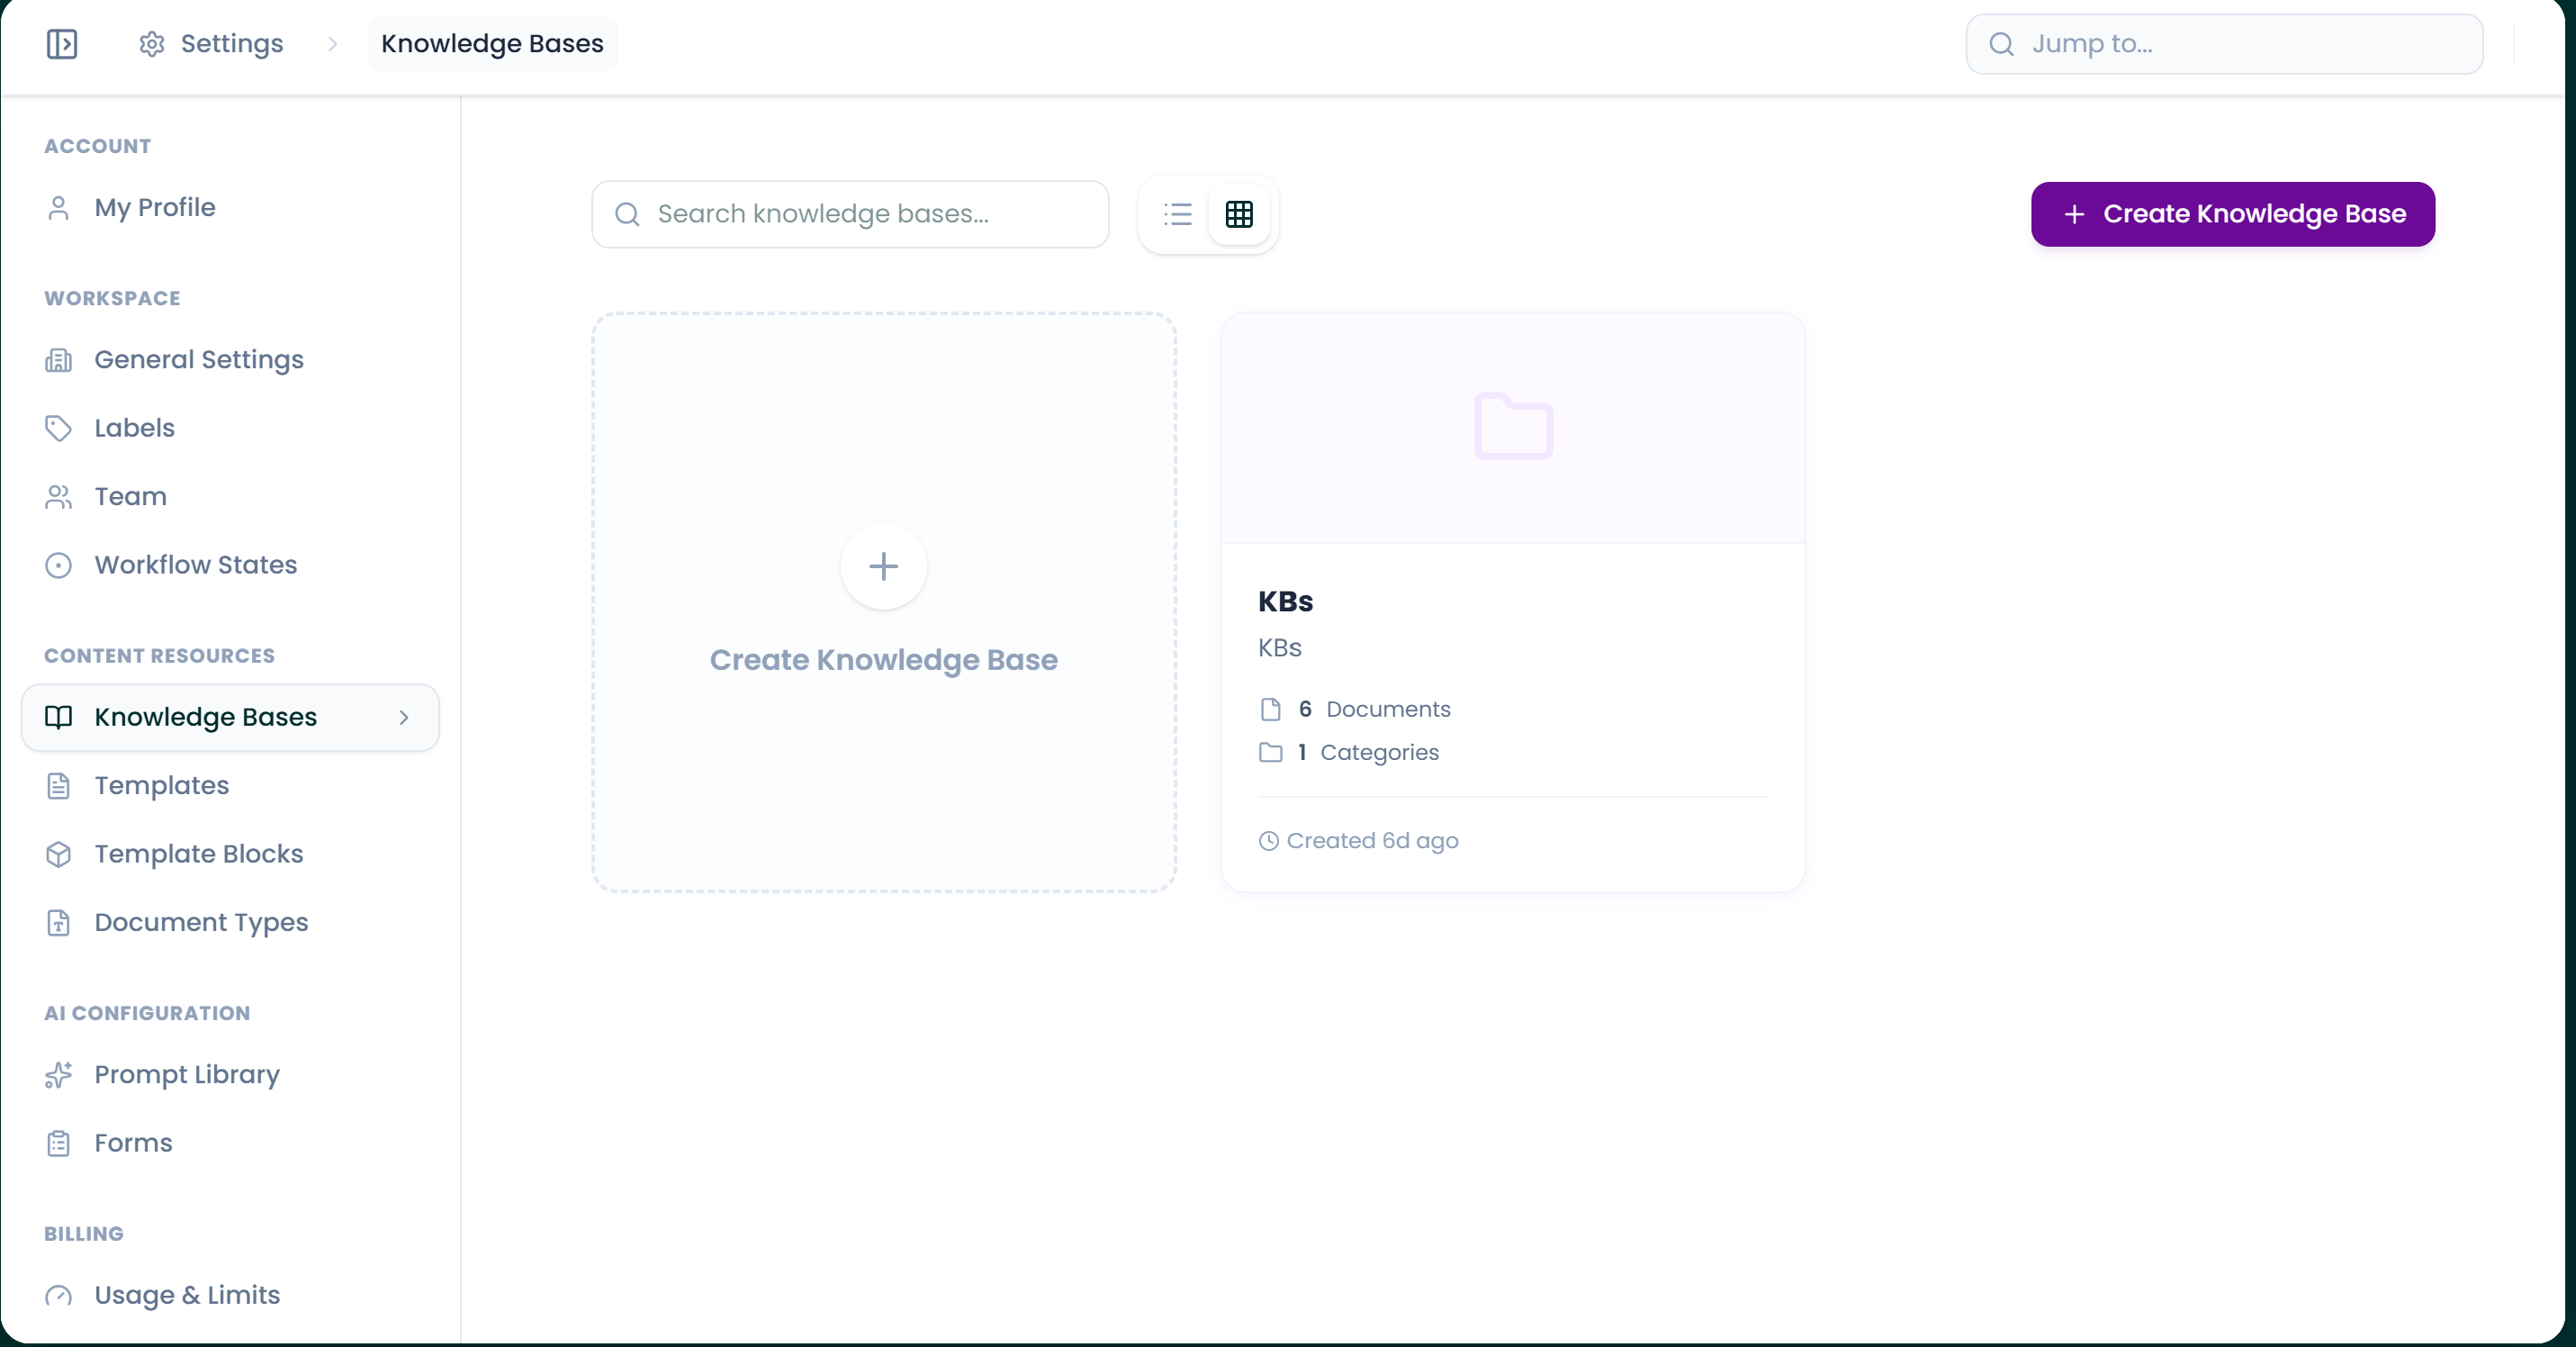Open General Settings in the sidebar
The width and height of the screenshot is (2576, 1347).
click(x=199, y=360)
